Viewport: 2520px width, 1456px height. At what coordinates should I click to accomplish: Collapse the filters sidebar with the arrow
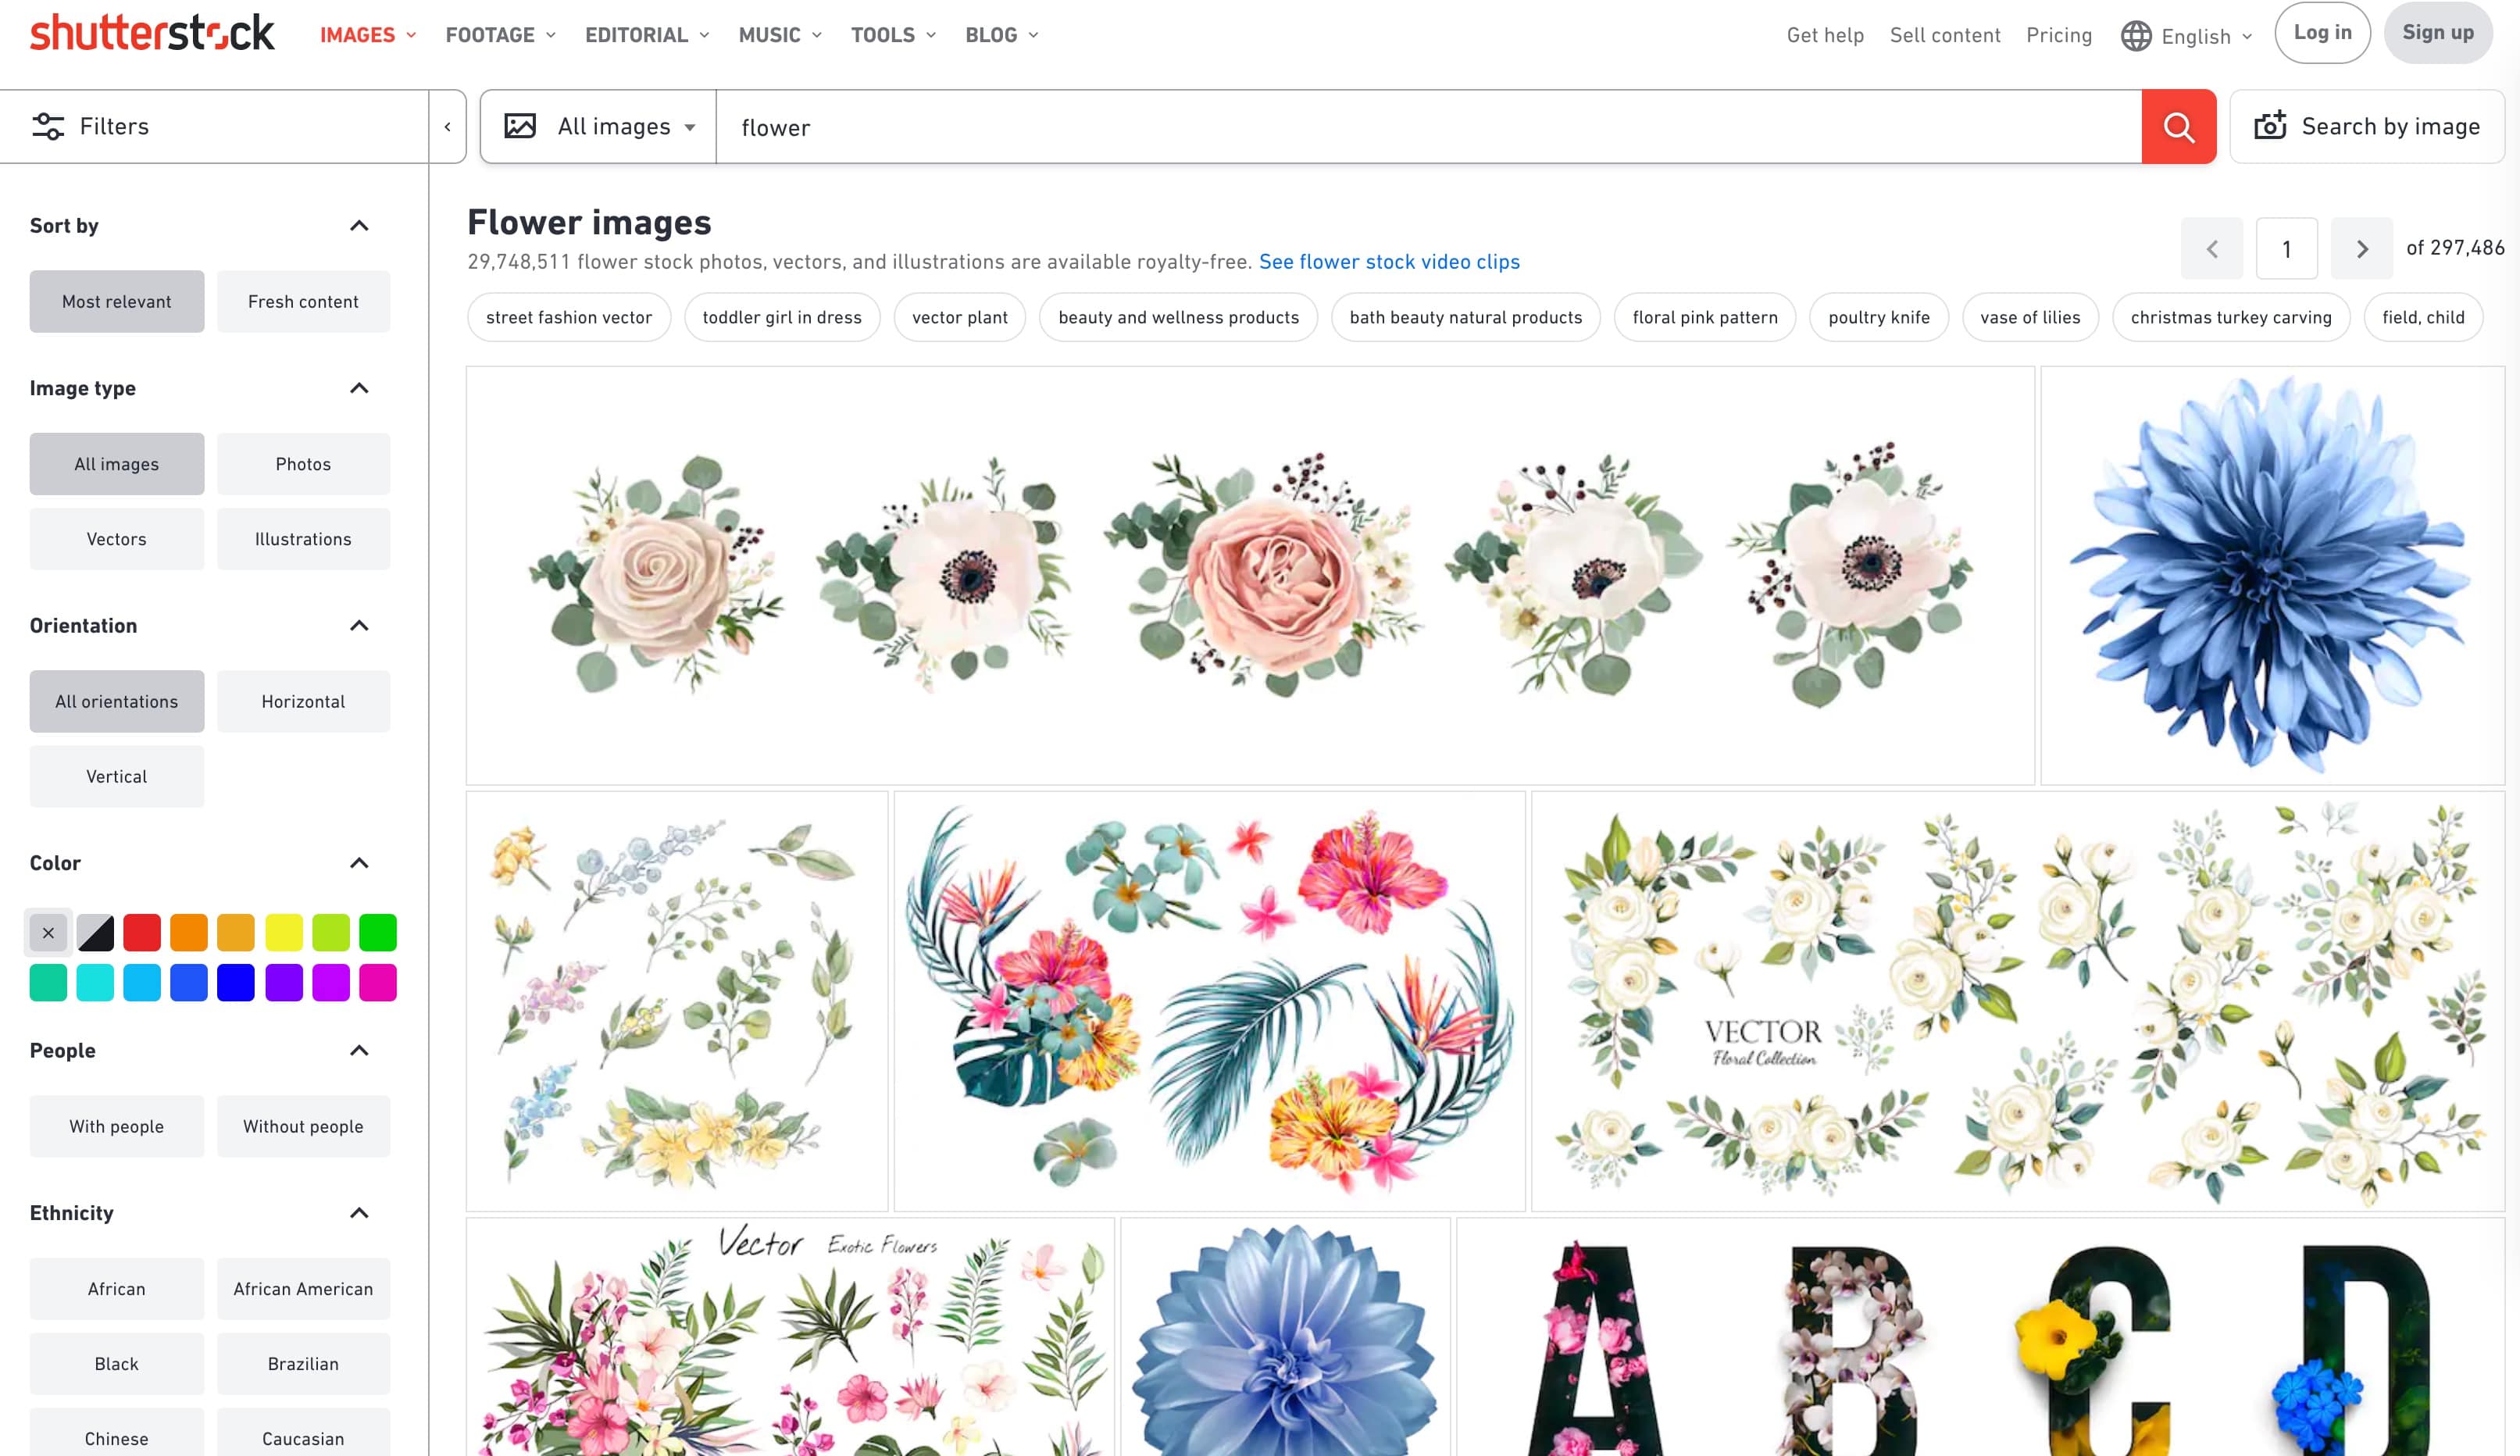pyautogui.click(x=447, y=127)
